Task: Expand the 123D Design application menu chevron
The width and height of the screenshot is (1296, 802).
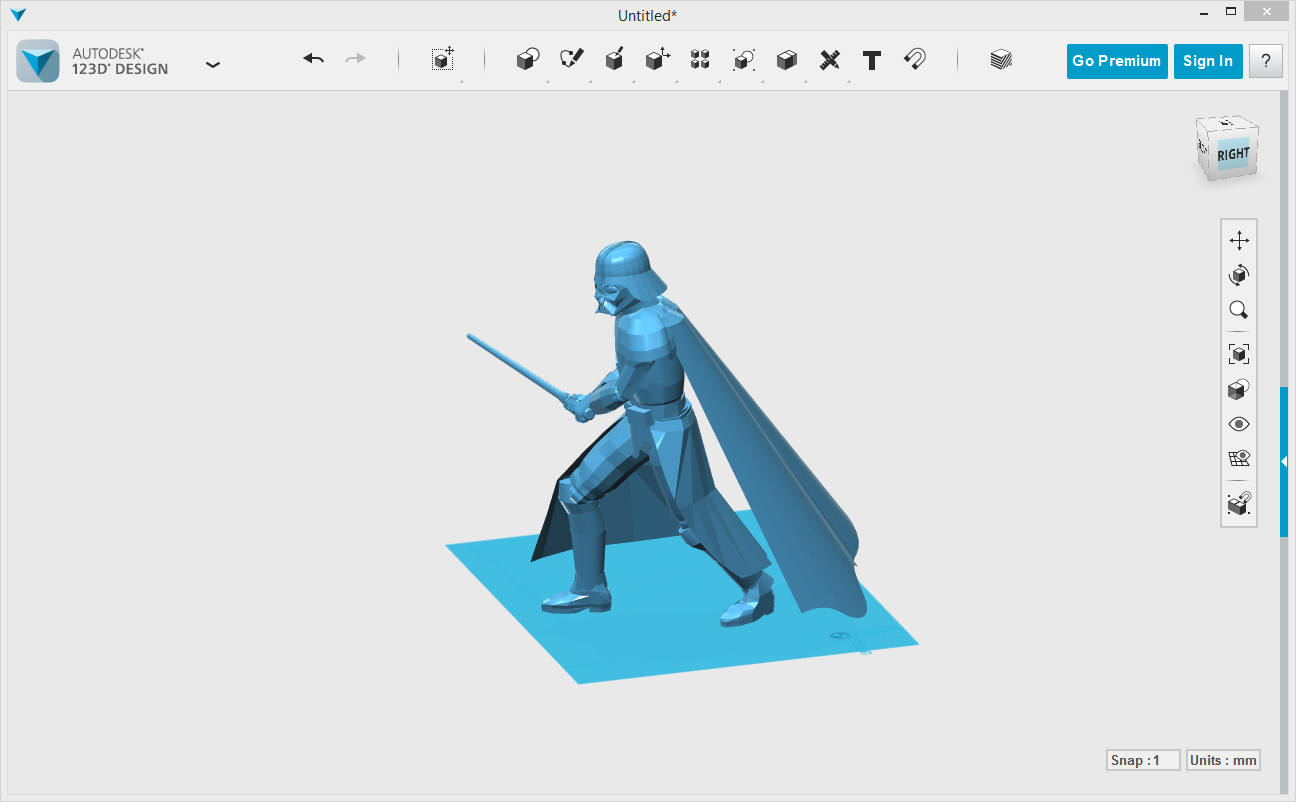Action: pyautogui.click(x=212, y=64)
